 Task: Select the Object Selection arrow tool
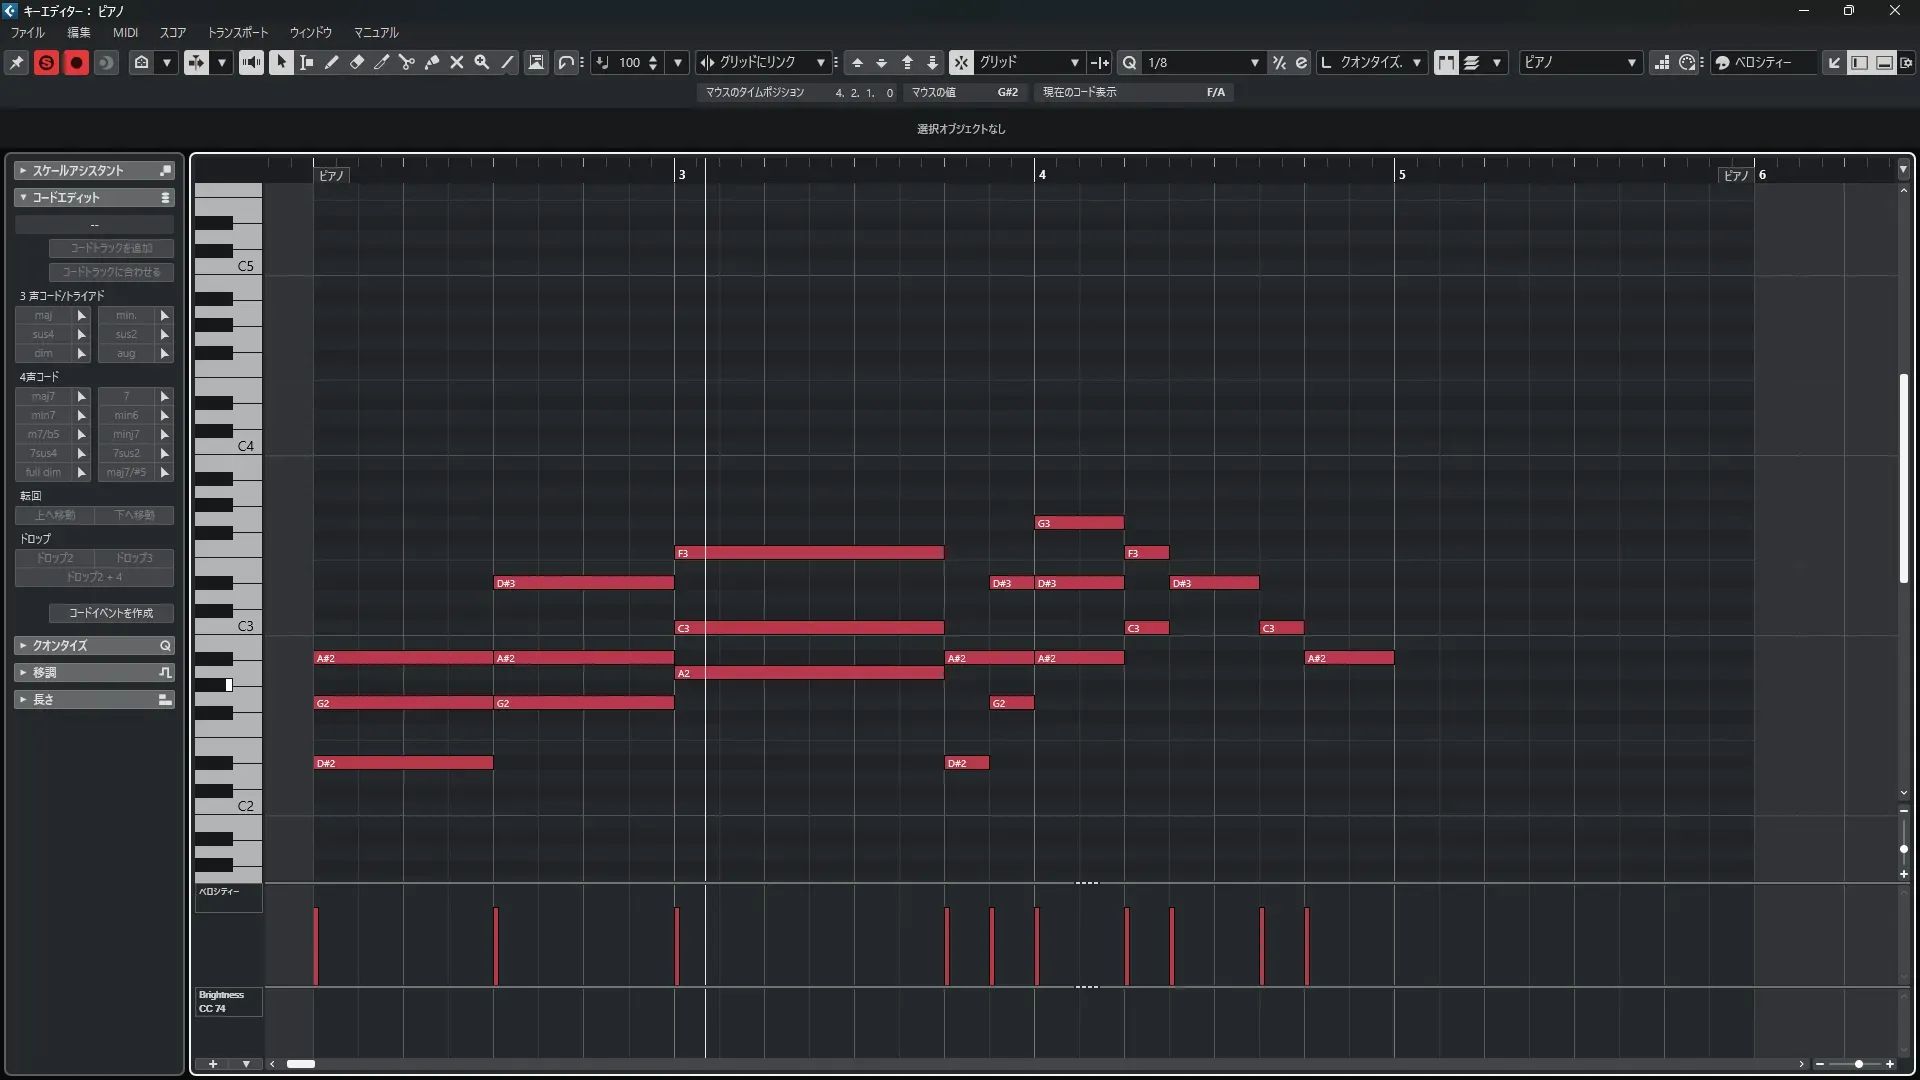(281, 62)
